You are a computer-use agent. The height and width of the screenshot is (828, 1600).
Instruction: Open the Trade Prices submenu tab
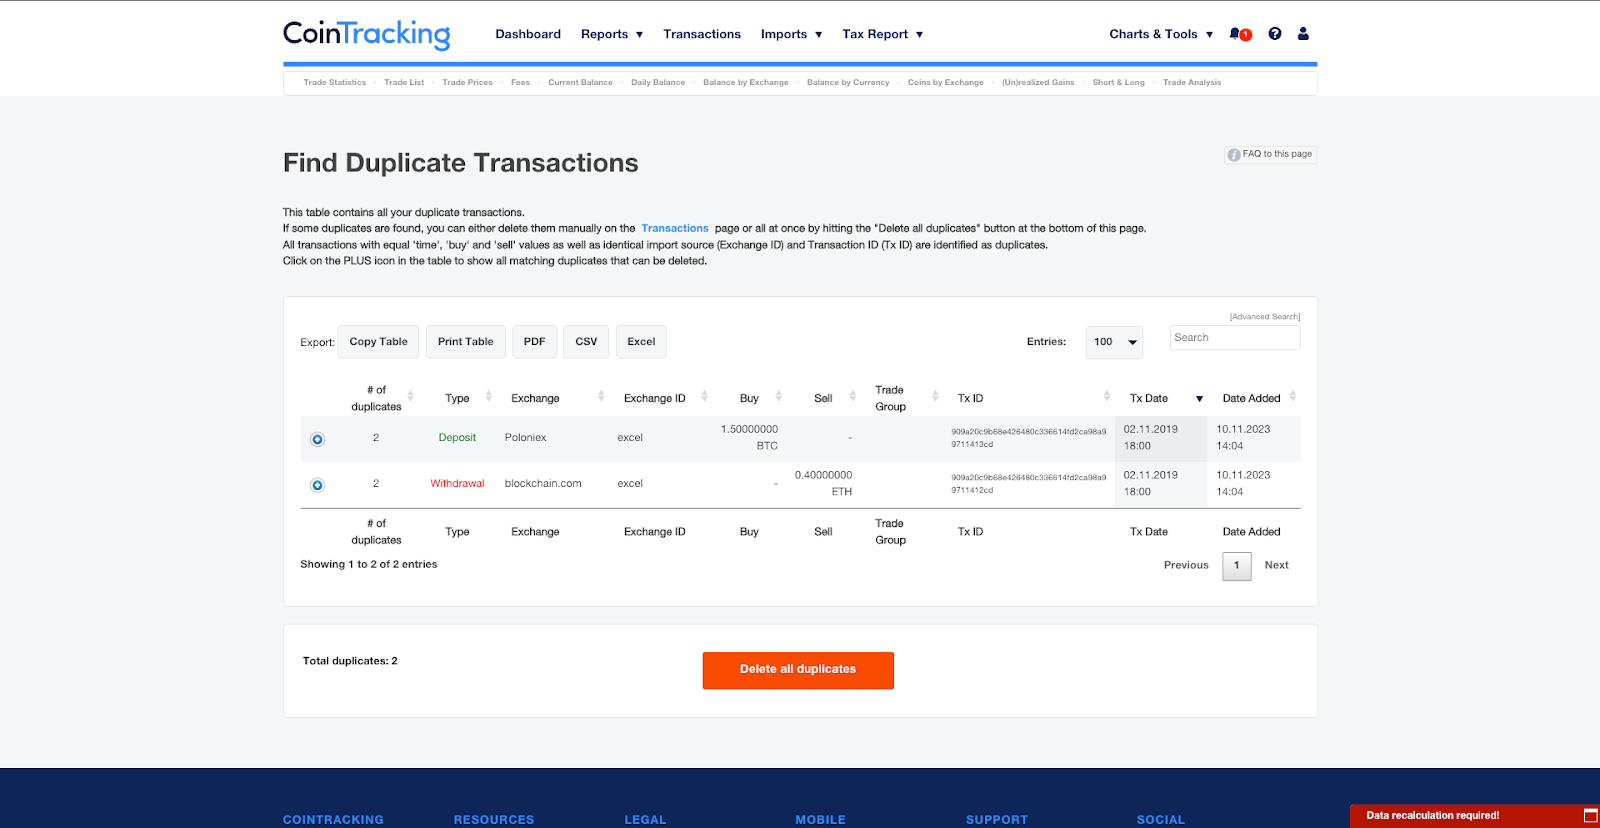point(467,83)
